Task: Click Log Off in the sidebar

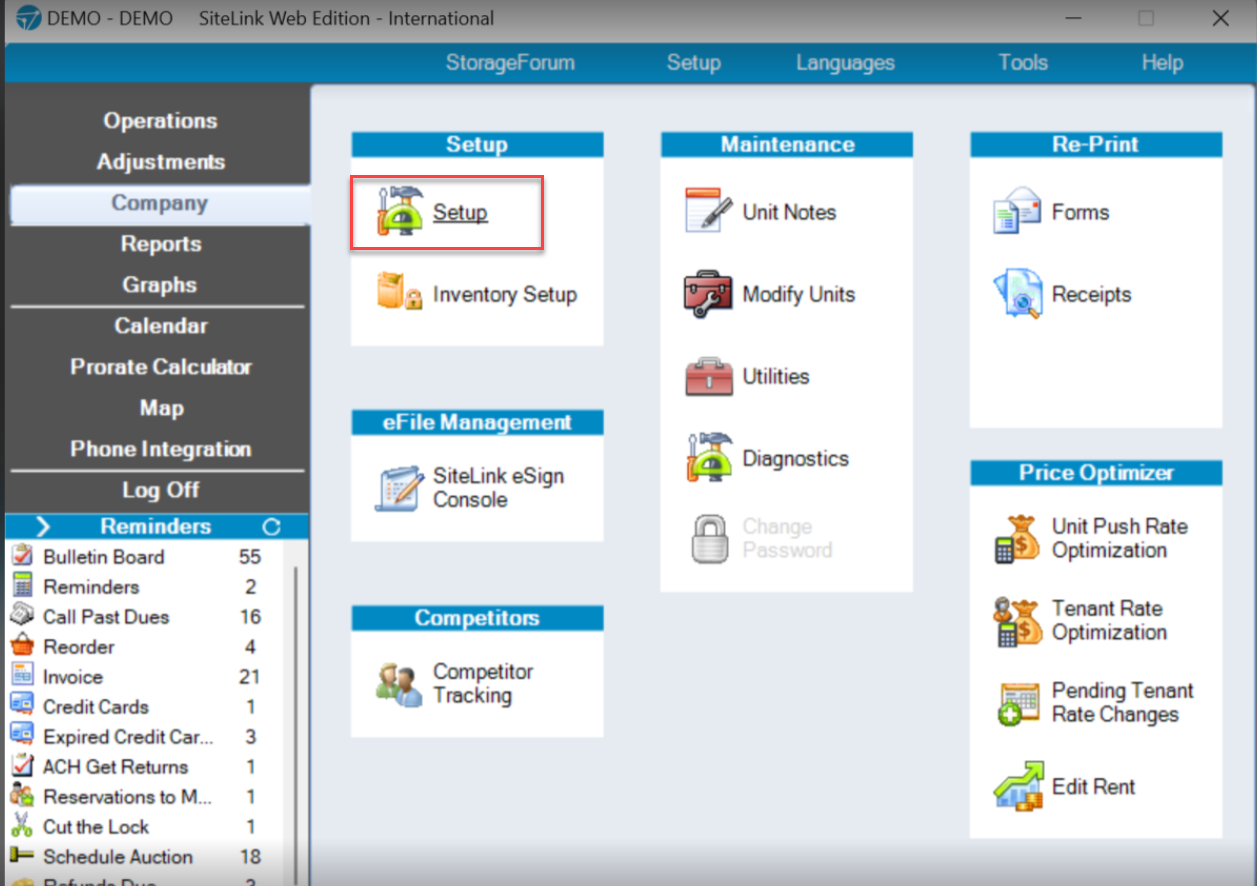Action: [159, 490]
